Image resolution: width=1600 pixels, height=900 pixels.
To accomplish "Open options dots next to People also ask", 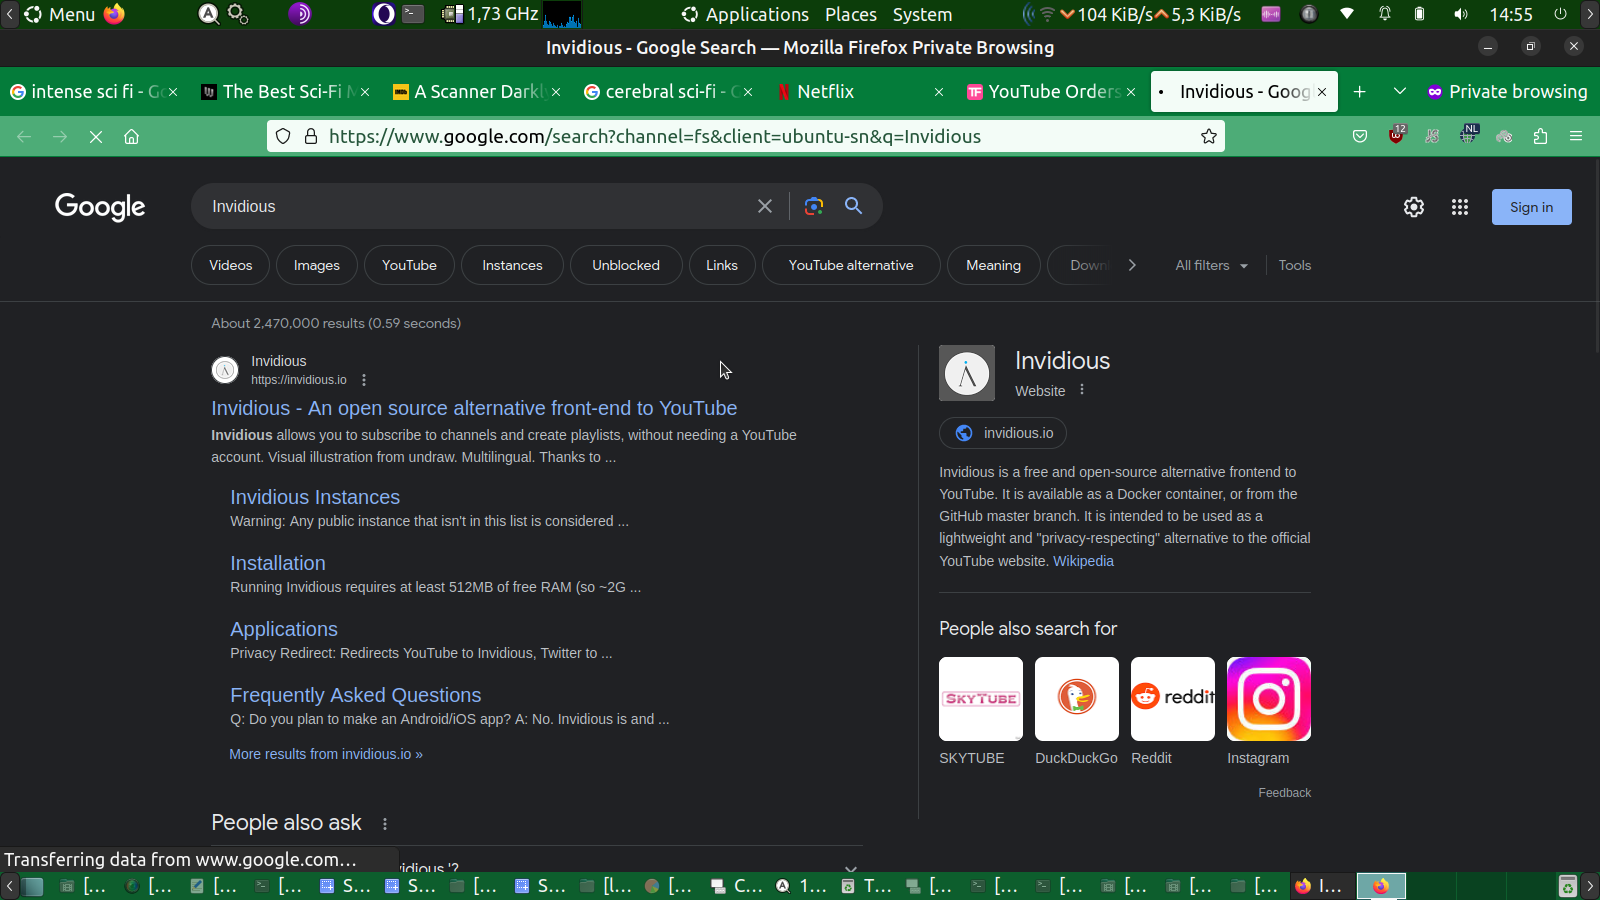I will [x=385, y=824].
